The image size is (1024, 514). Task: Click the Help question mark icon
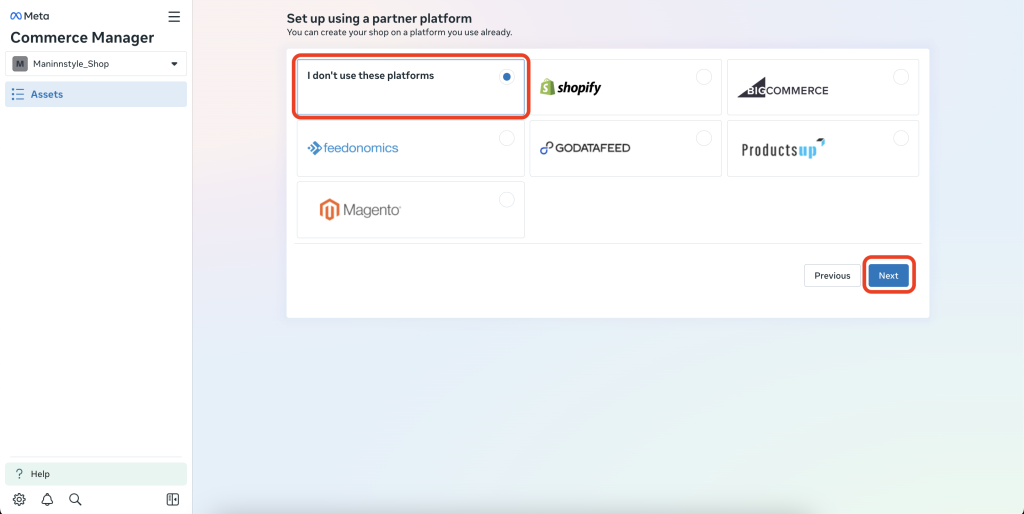(x=19, y=474)
